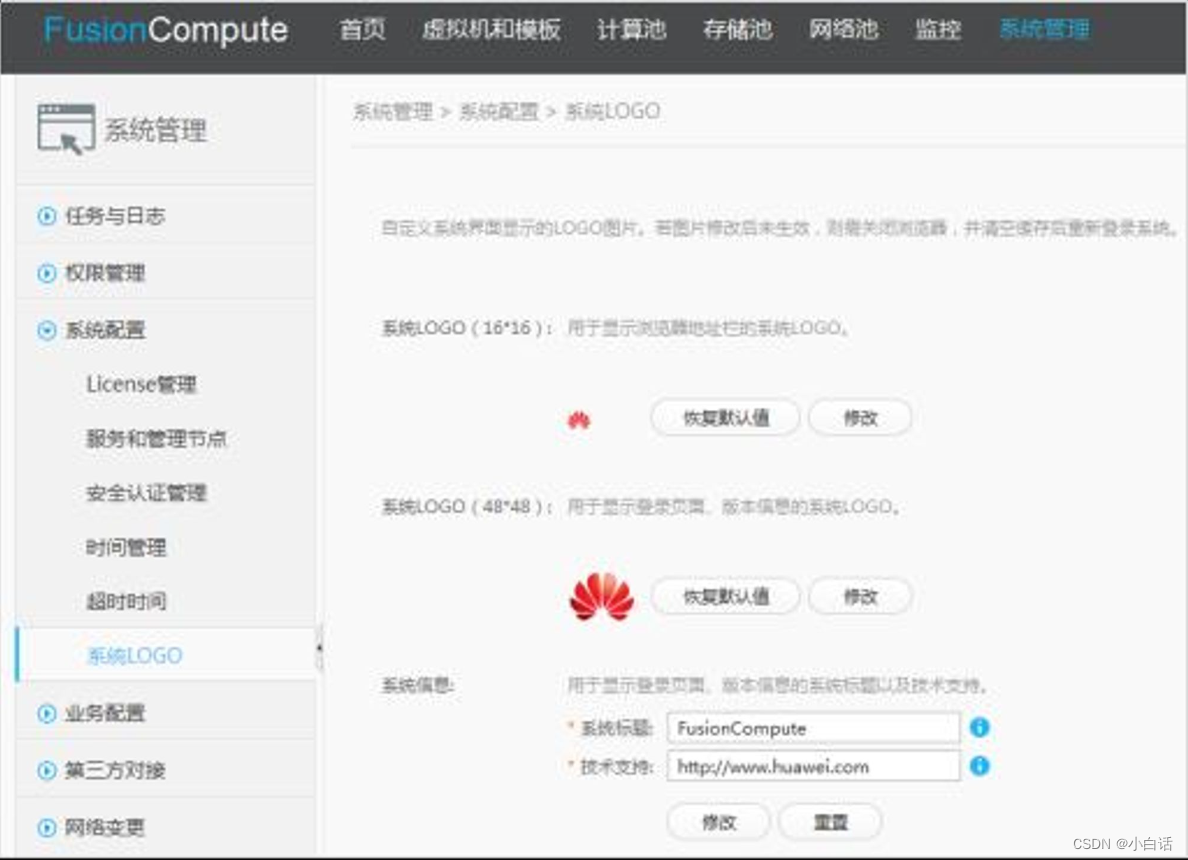Viewport: 1188px width, 860px height.
Task: Expand the 任务与日志 section arrow
Action: 47,216
